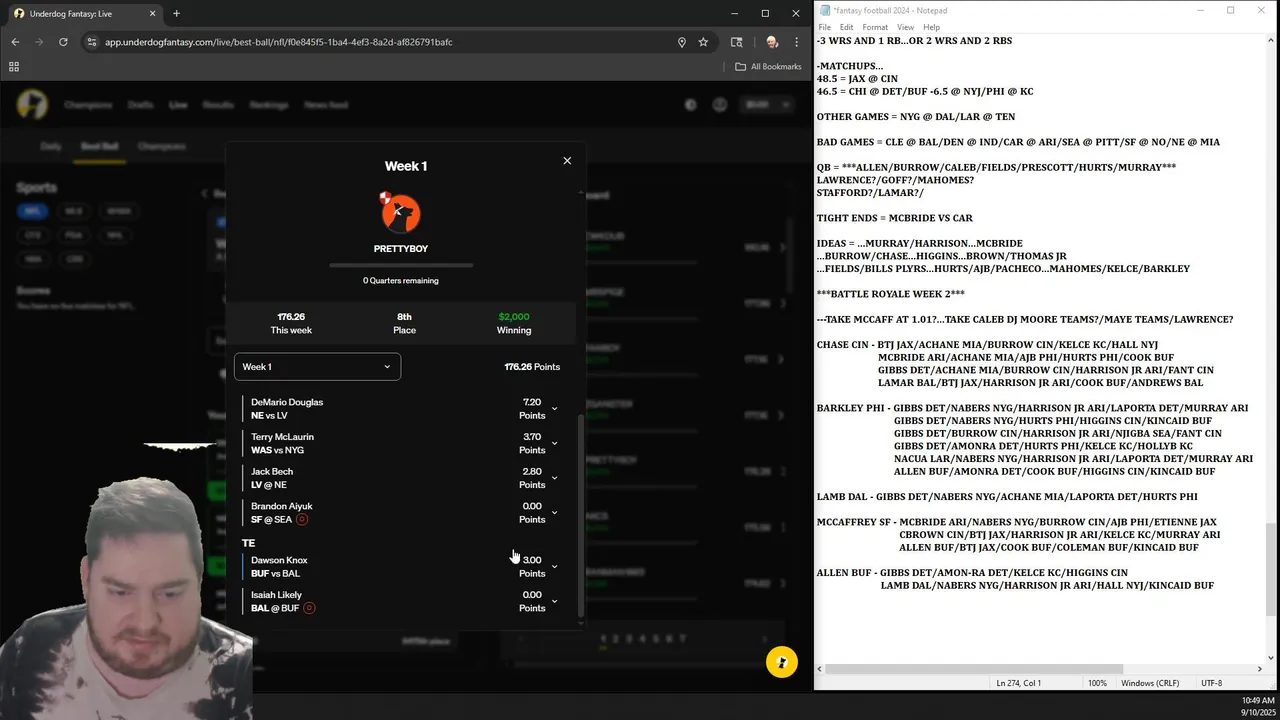Select the Underdog Fantasy: Live browser tab
1280x720 pixels.
tap(84, 14)
